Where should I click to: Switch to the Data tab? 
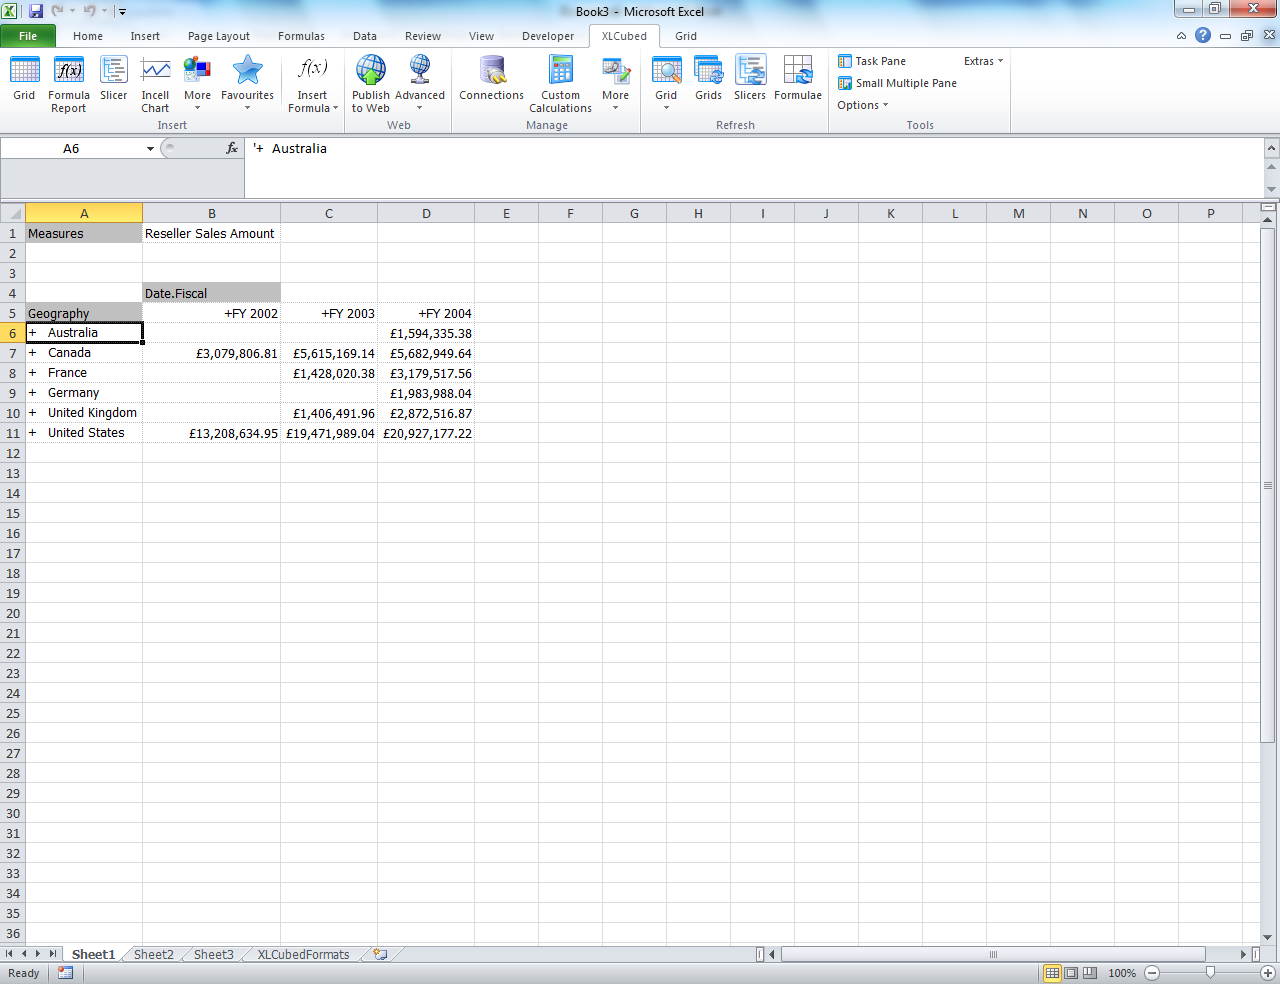pos(365,36)
